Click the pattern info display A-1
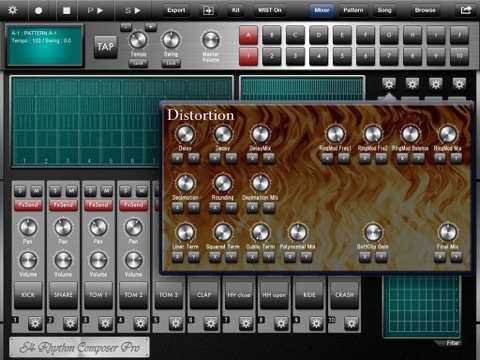 [x=44, y=46]
